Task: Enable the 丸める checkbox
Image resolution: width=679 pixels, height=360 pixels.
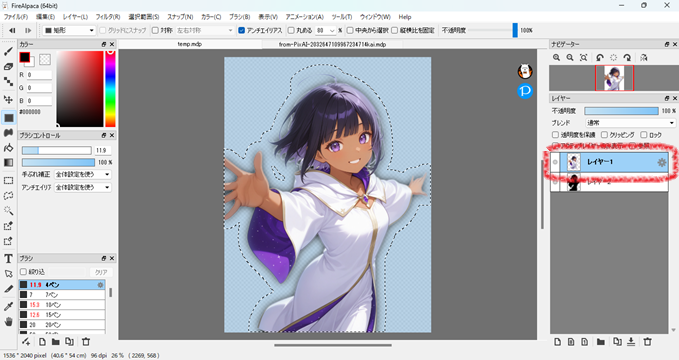Action: [x=291, y=30]
